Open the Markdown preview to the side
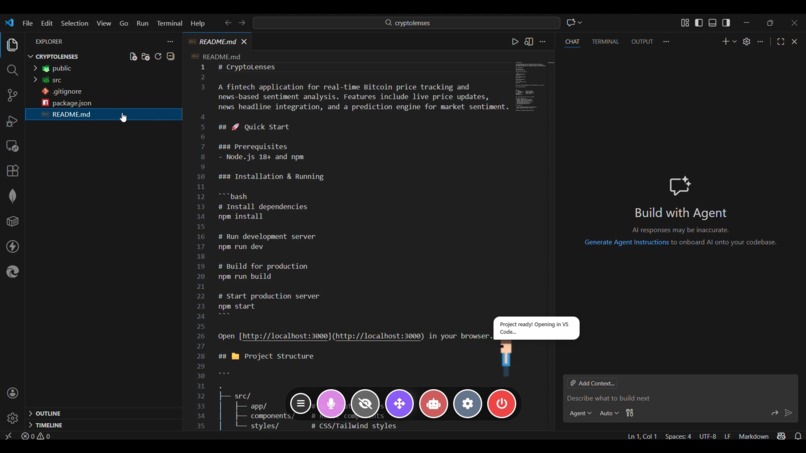This screenshot has width=806, height=453. tap(528, 42)
